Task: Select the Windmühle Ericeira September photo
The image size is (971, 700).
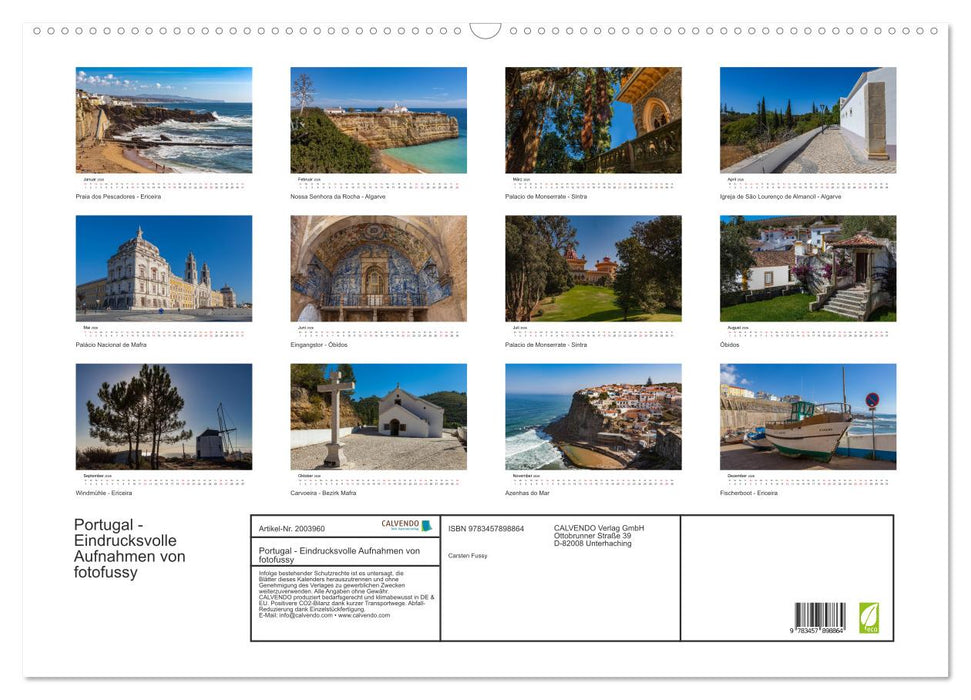Action: click(x=163, y=416)
